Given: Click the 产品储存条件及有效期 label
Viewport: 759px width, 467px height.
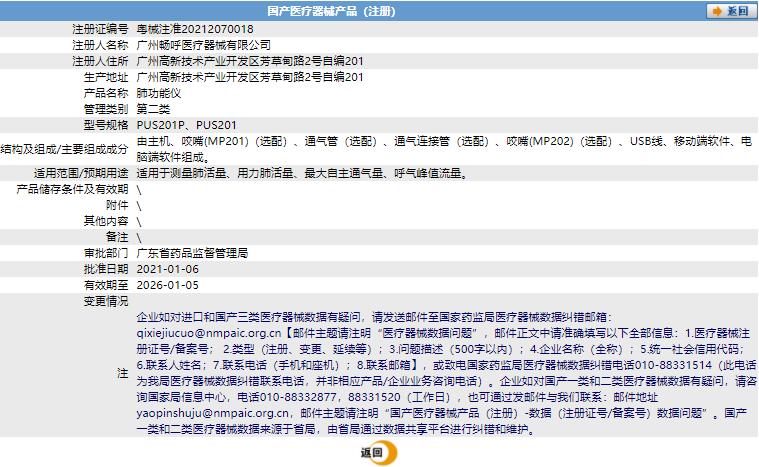Looking at the screenshot, I should click(73, 189).
